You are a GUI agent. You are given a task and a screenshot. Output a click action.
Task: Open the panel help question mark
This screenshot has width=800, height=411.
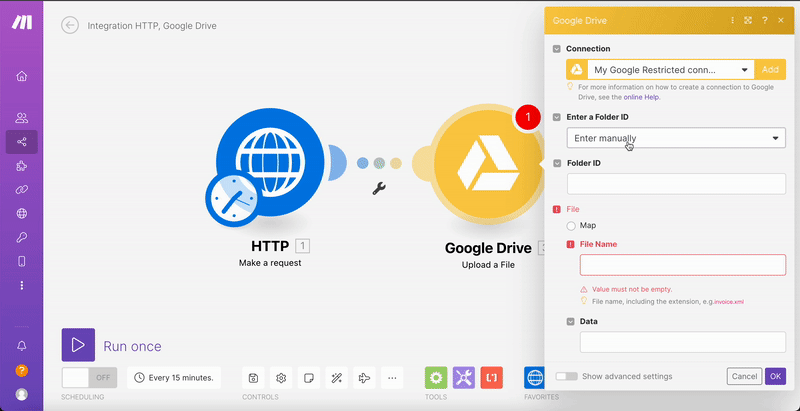pos(764,20)
